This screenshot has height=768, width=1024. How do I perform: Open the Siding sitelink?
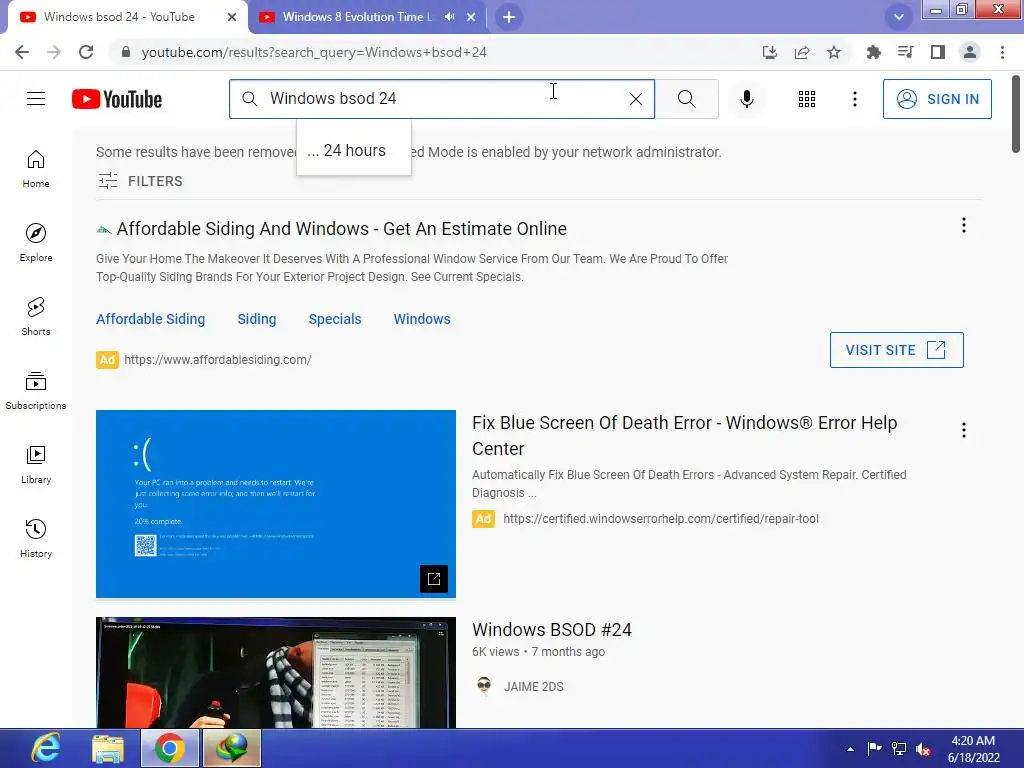(257, 319)
